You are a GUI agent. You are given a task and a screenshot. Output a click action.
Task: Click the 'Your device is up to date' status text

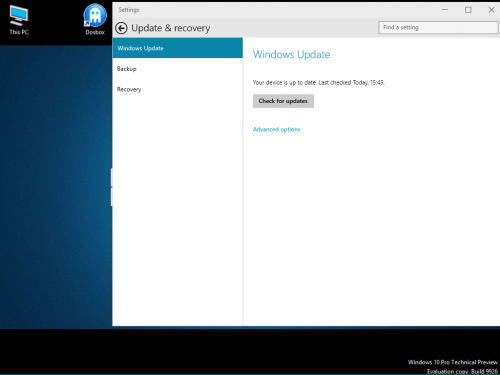(x=319, y=82)
